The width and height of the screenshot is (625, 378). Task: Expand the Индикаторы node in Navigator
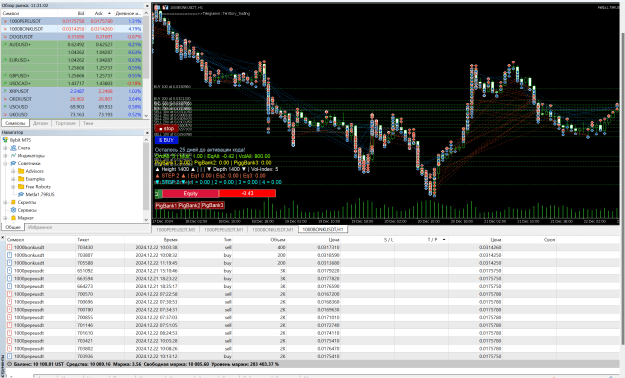pyautogui.click(x=5, y=156)
